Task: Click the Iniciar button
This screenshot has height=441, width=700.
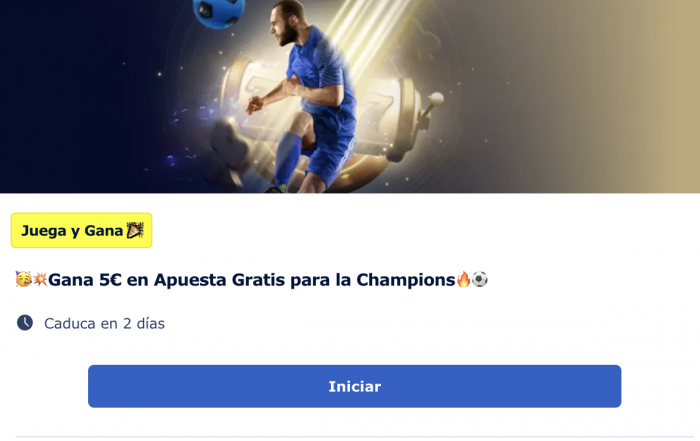Action: tap(354, 386)
